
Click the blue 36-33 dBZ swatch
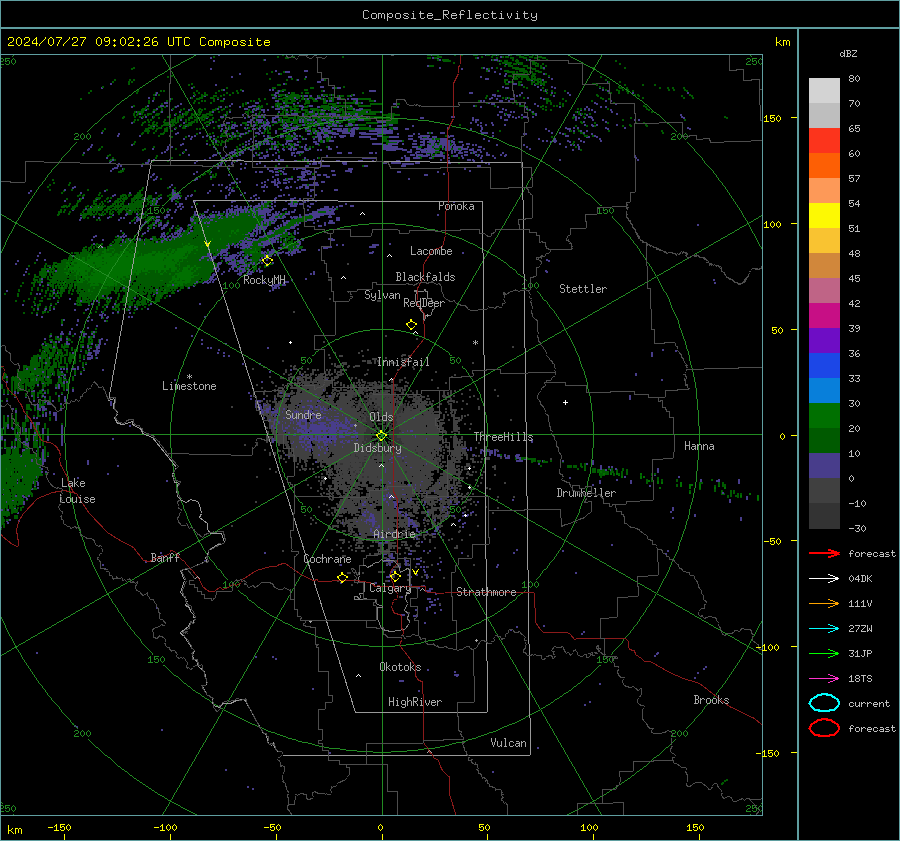click(824, 366)
